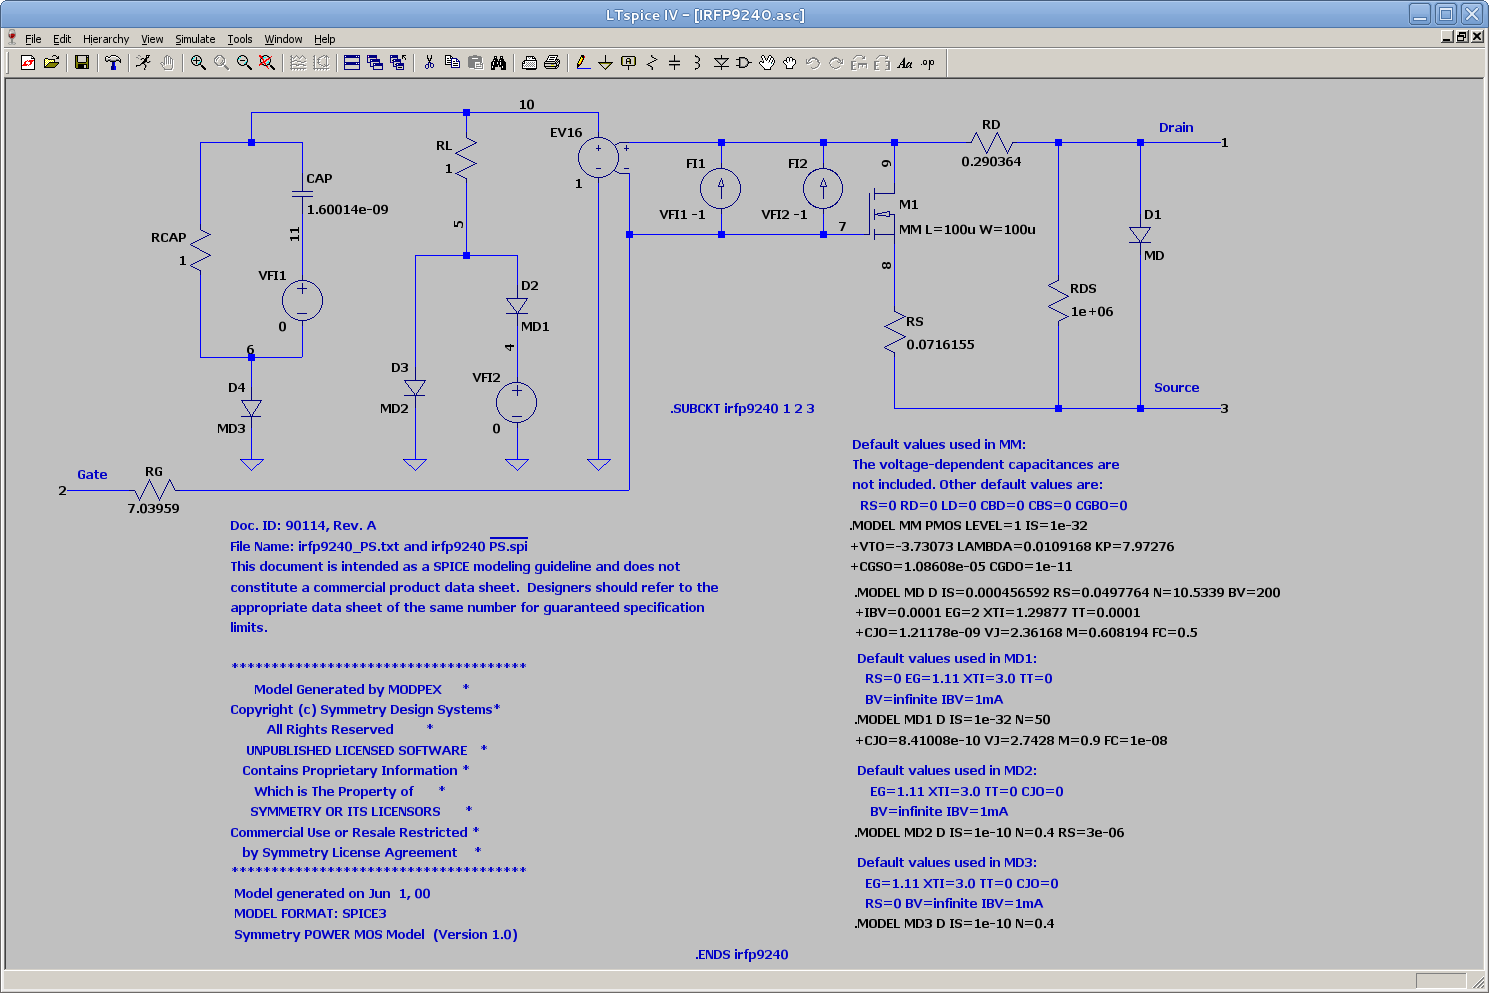Open a file with the folder icon
Screen dimensions: 1489x993
click(52, 63)
